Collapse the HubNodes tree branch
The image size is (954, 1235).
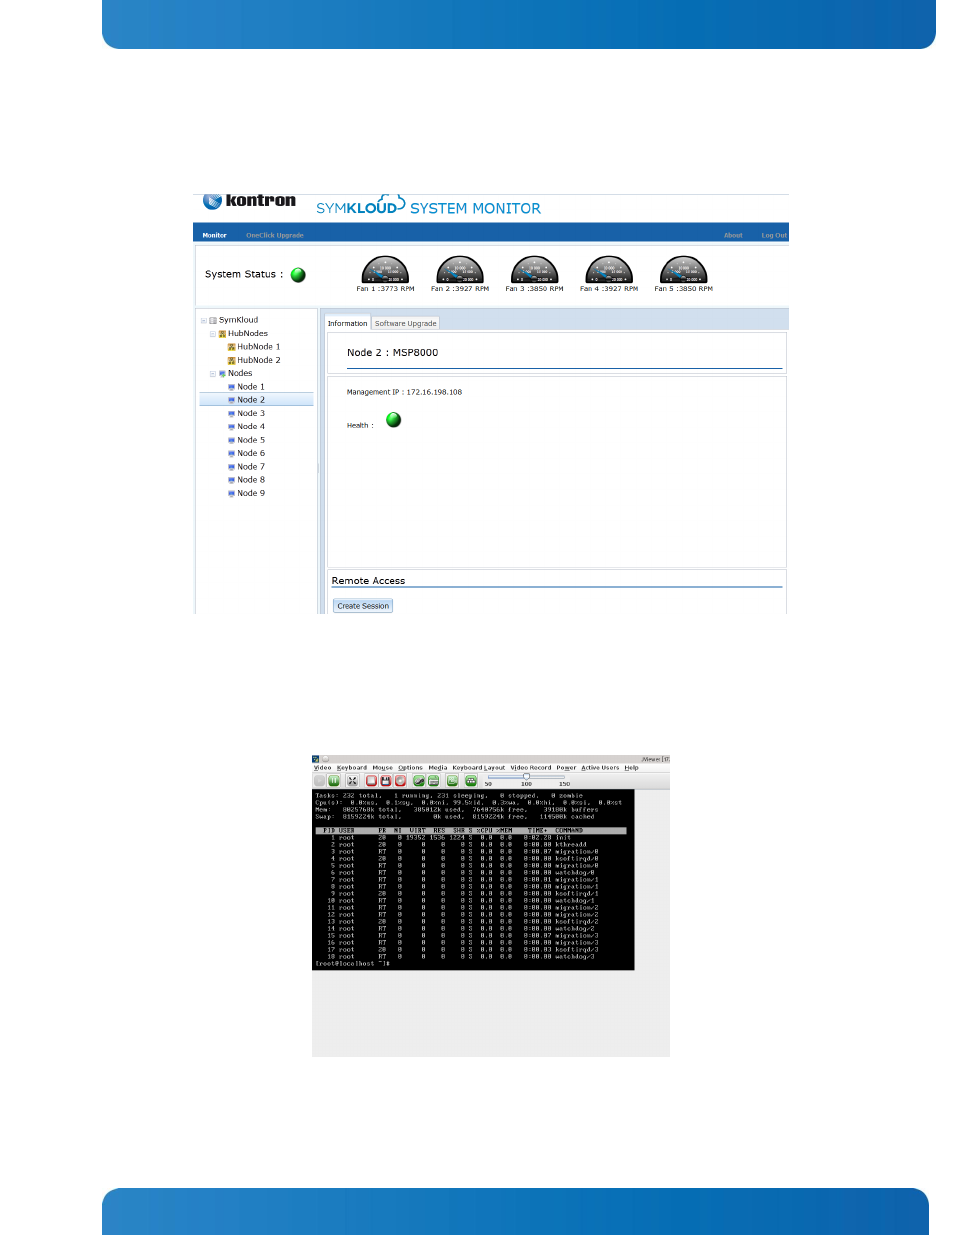213,334
